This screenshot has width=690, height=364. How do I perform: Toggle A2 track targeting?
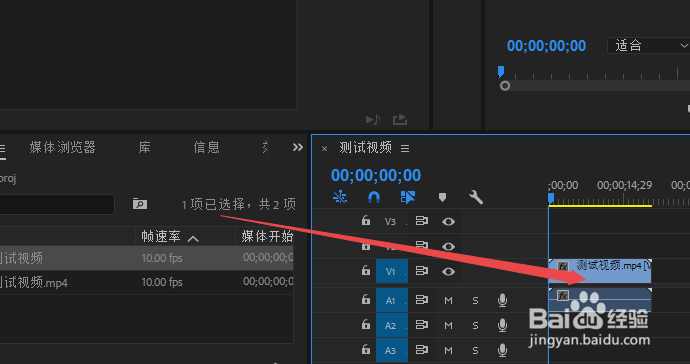point(392,325)
